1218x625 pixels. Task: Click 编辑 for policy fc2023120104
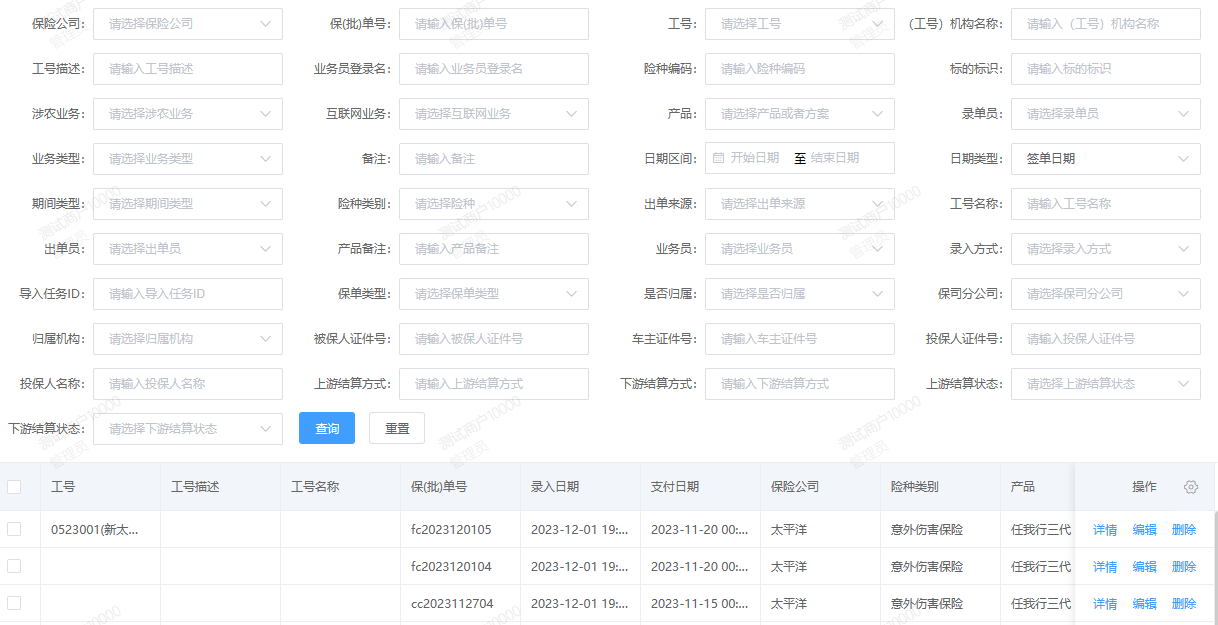click(1144, 567)
